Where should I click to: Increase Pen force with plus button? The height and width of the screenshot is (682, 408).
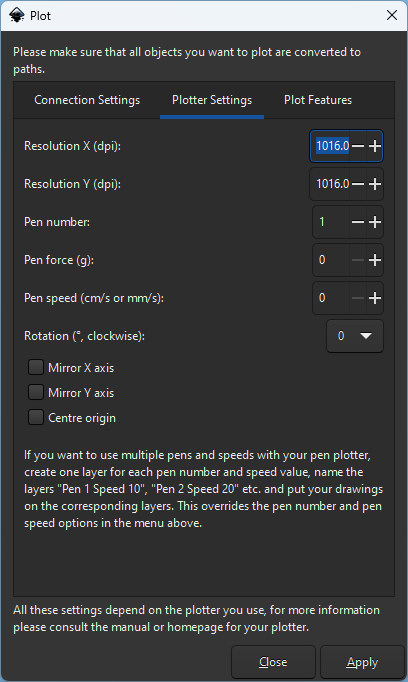point(375,260)
